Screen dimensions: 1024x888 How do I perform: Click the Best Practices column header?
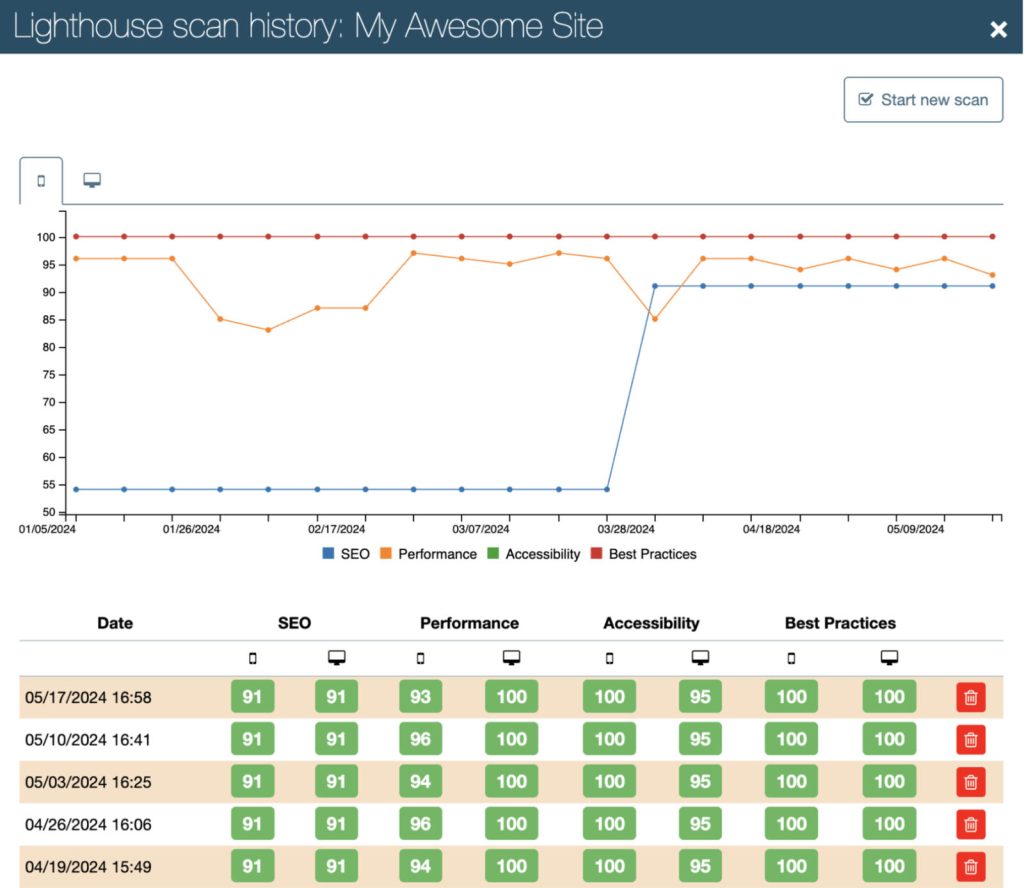pos(840,623)
